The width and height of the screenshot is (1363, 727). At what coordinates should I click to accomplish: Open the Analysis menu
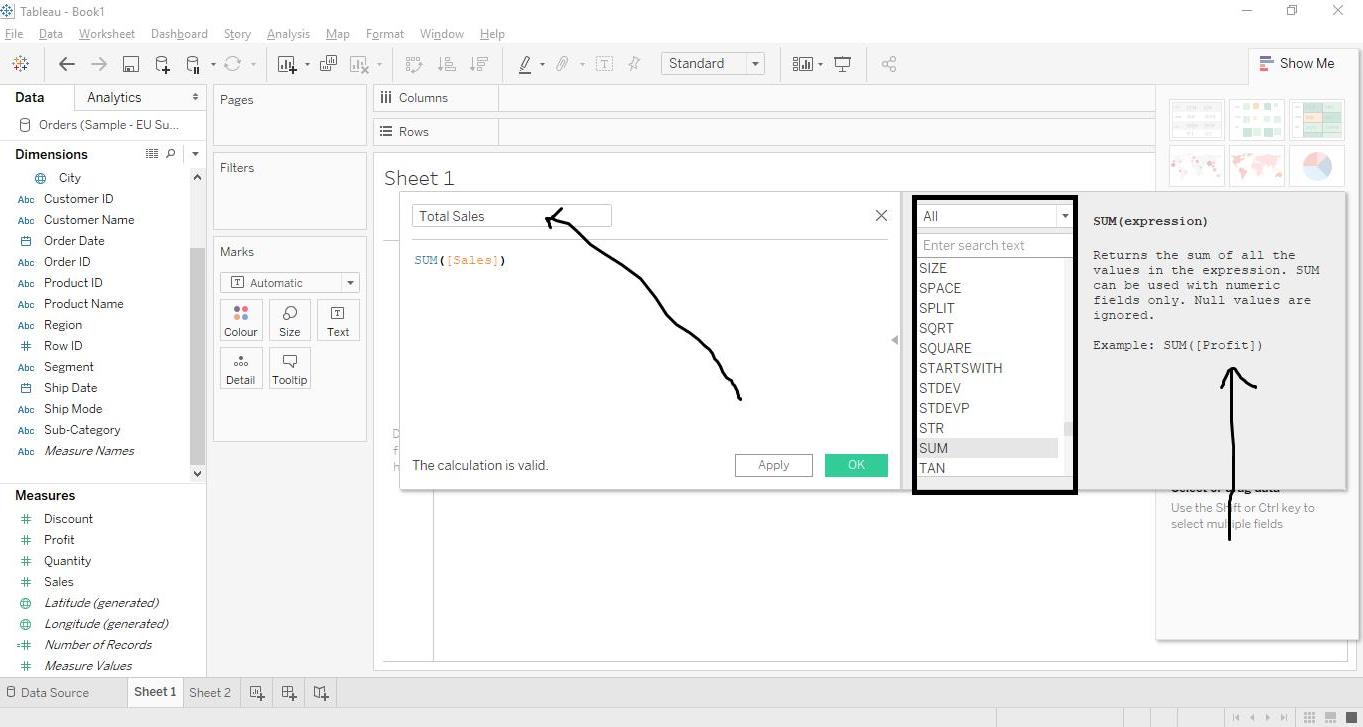(288, 34)
